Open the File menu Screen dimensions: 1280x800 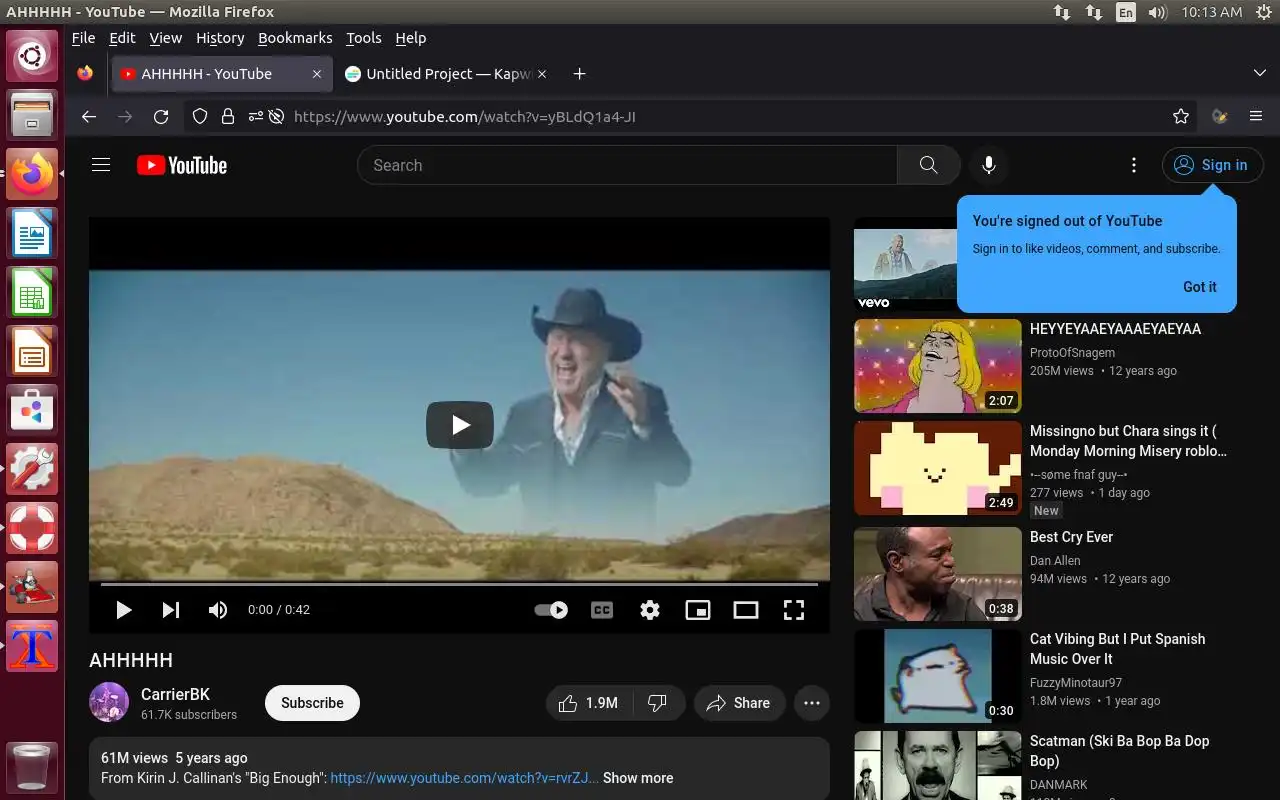click(84, 38)
